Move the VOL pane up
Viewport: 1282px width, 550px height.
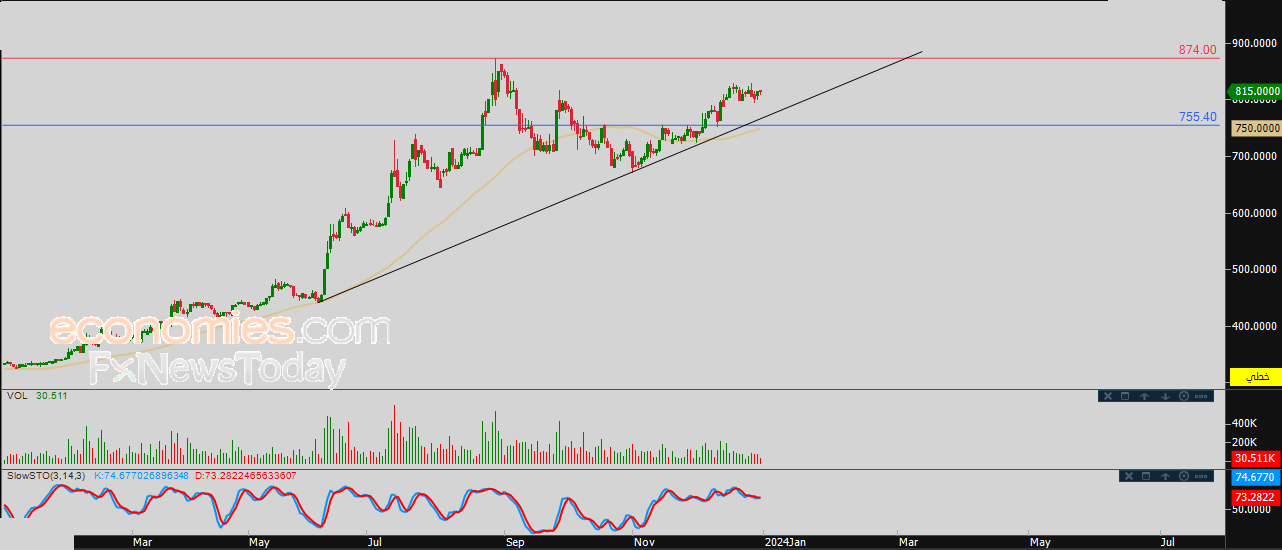point(1145,396)
